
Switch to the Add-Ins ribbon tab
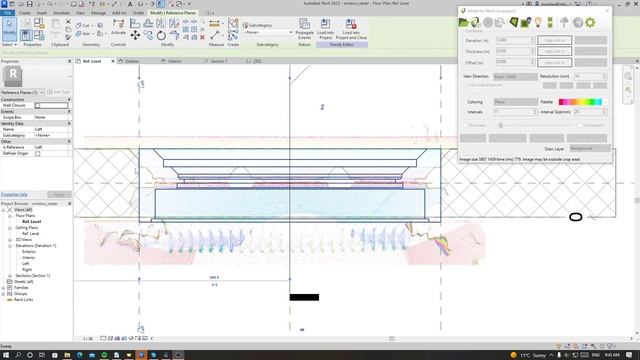(119, 13)
